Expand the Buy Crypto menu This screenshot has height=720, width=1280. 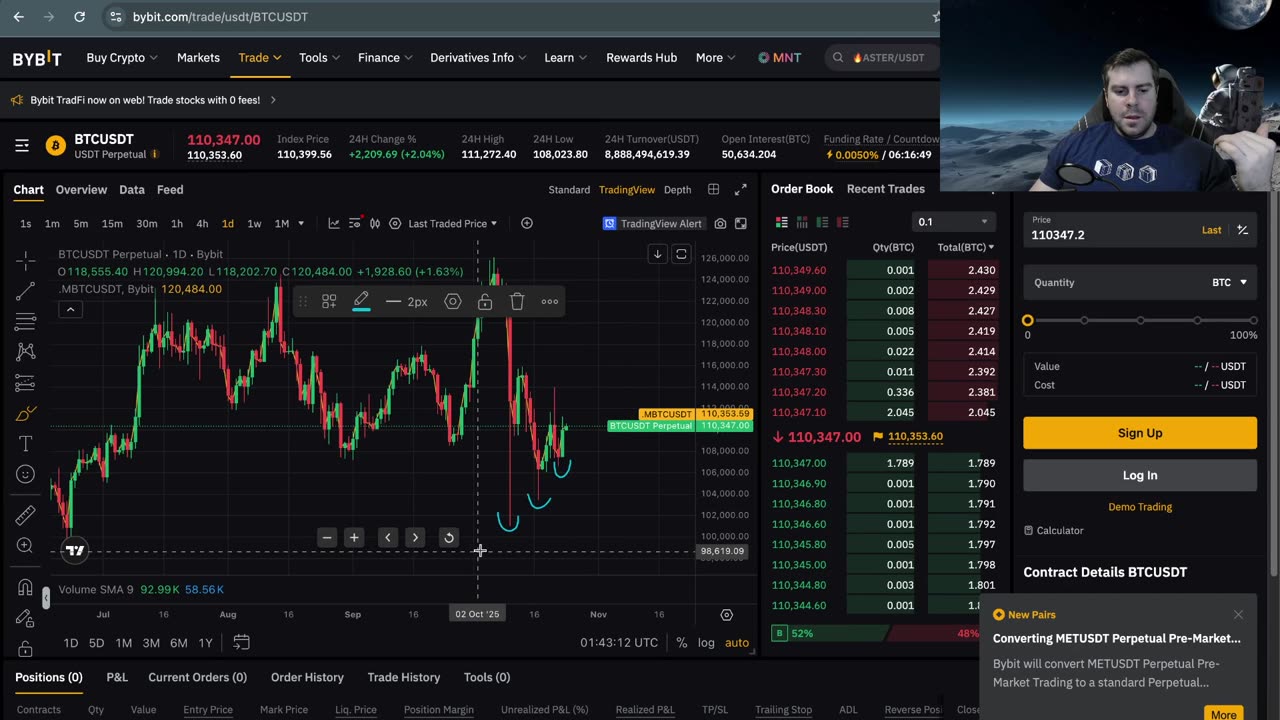[x=122, y=58]
